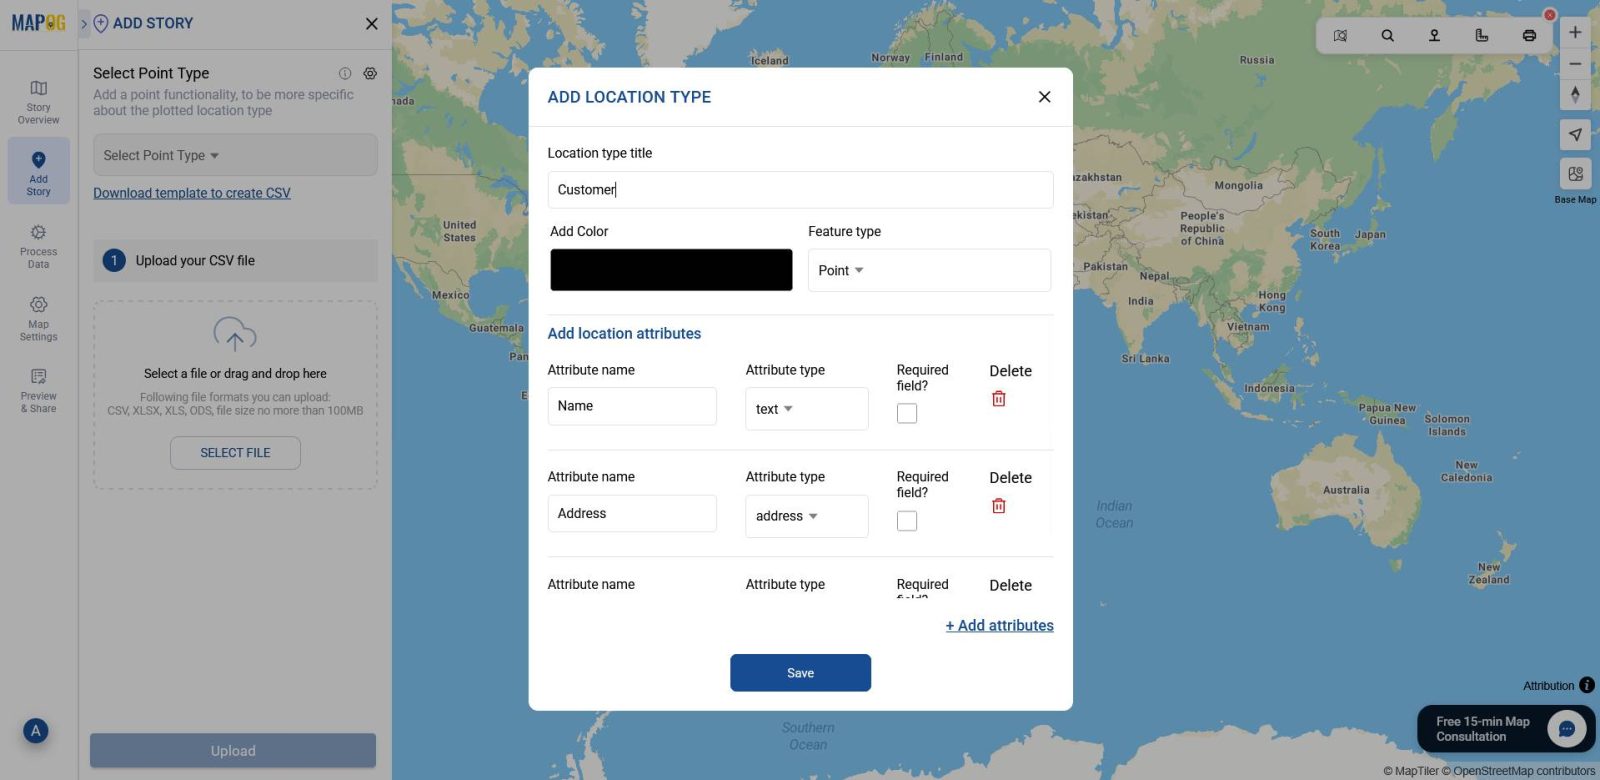Enable Required field for the Address attribute
The image size is (1600, 780).
coord(906,520)
